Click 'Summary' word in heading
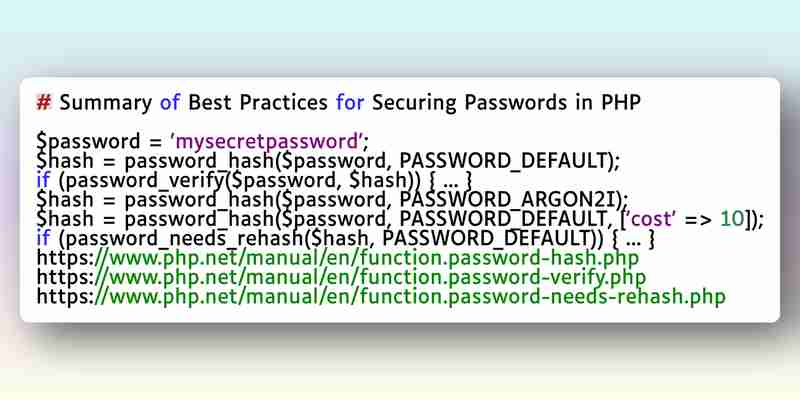Image resolution: width=800 pixels, height=400 pixels. point(106,103)
